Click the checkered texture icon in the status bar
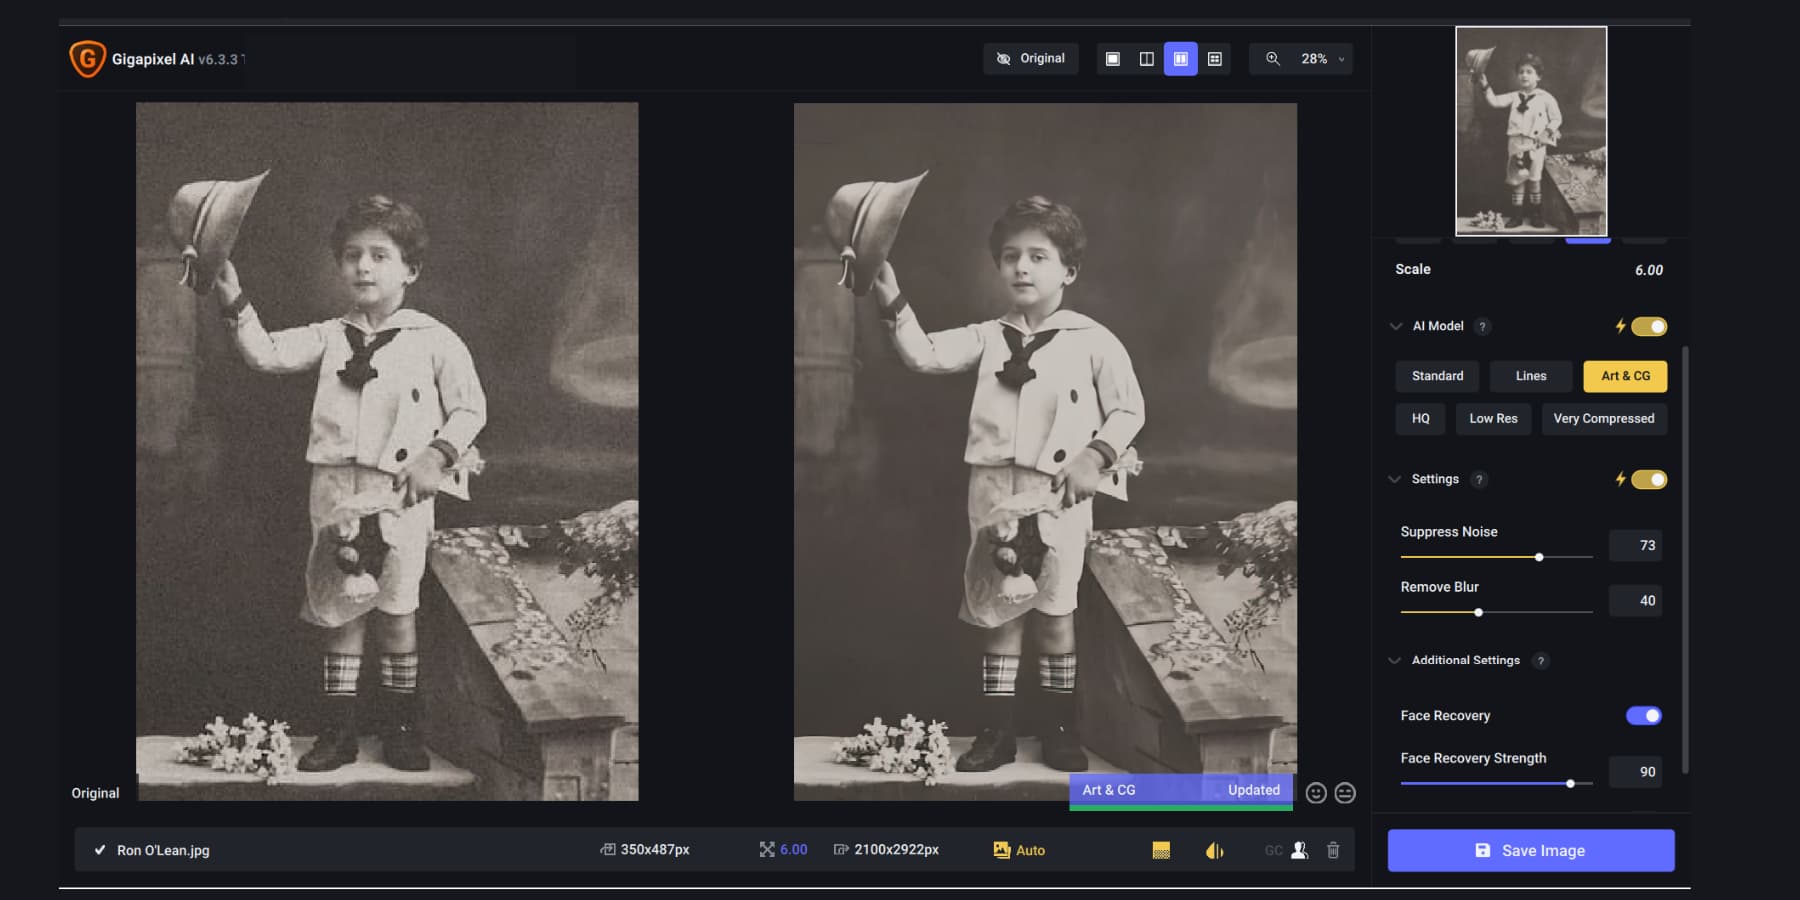 point(1160,850)
